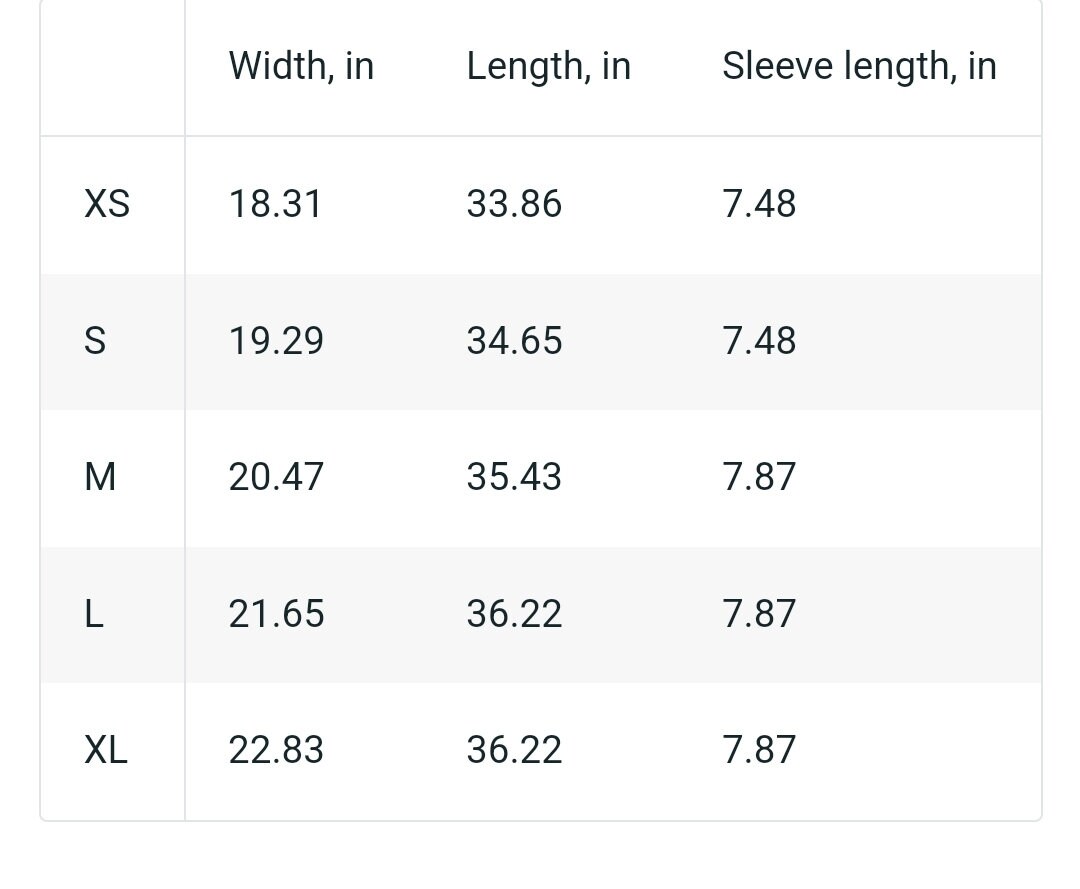The width and height of the screenshot is (1080, 889).
Task: Click the Width, in column header
Action: 301,67
